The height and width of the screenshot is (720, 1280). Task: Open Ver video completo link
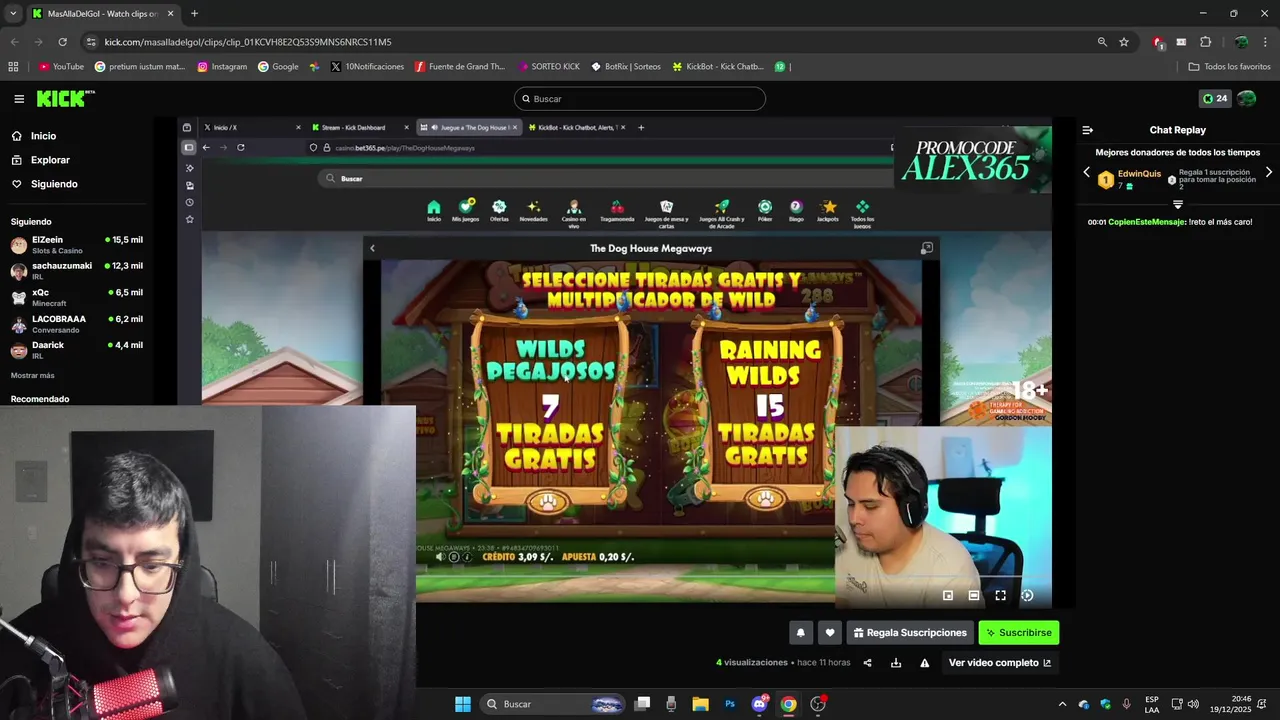point(1000,663)
